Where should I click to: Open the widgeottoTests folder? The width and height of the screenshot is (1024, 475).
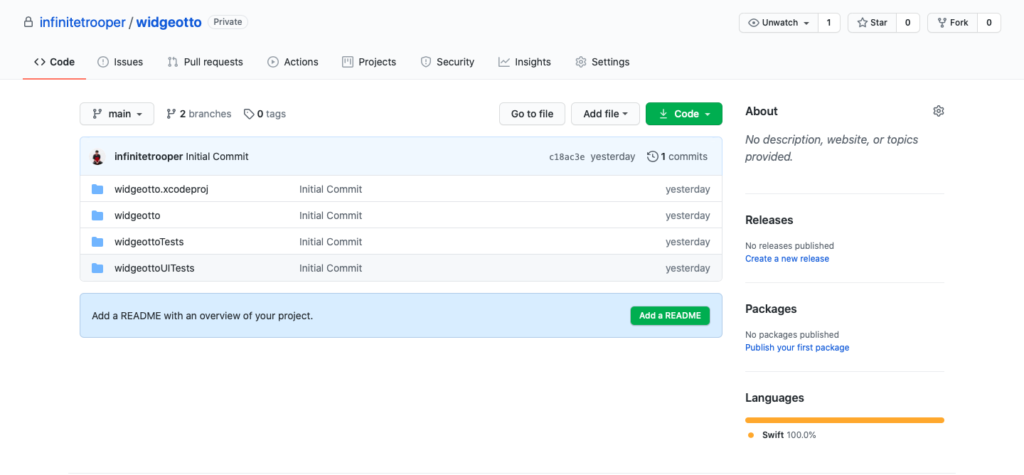coord(149,242)
